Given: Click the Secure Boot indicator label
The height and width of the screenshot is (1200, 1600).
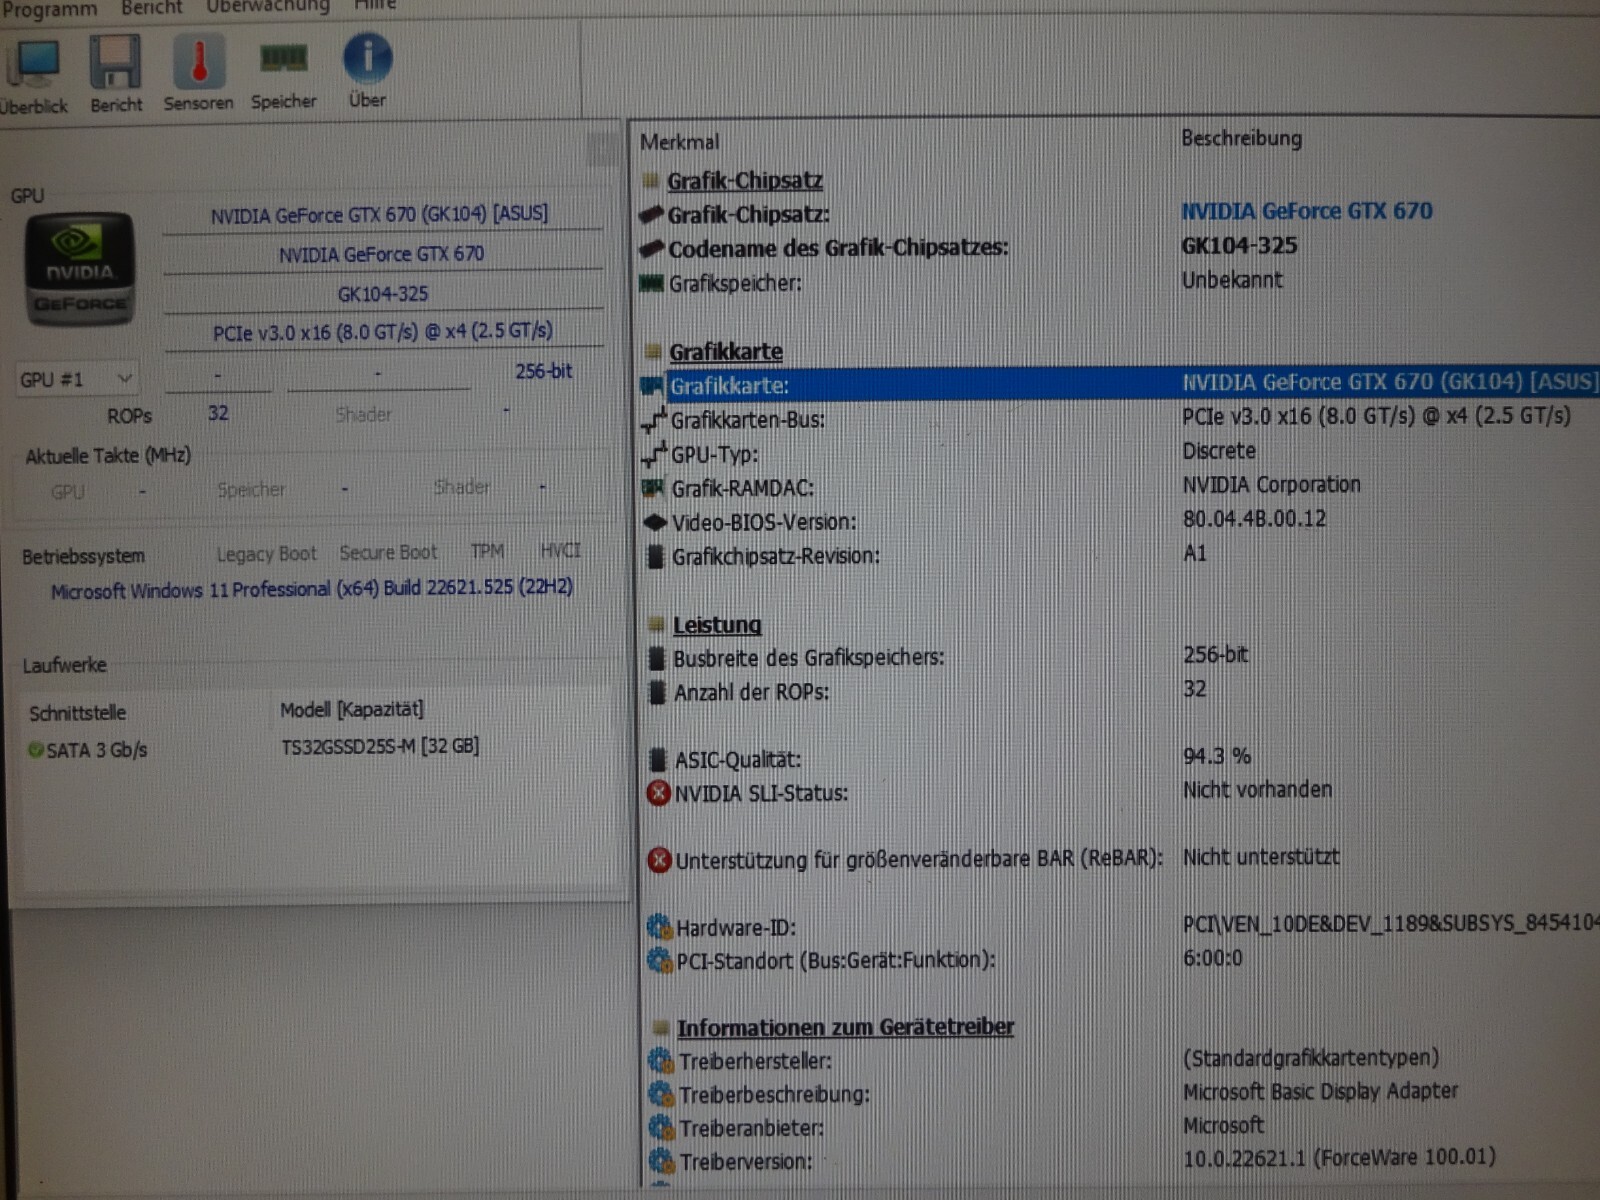Looking at the screenshot, I should [388, 553].
